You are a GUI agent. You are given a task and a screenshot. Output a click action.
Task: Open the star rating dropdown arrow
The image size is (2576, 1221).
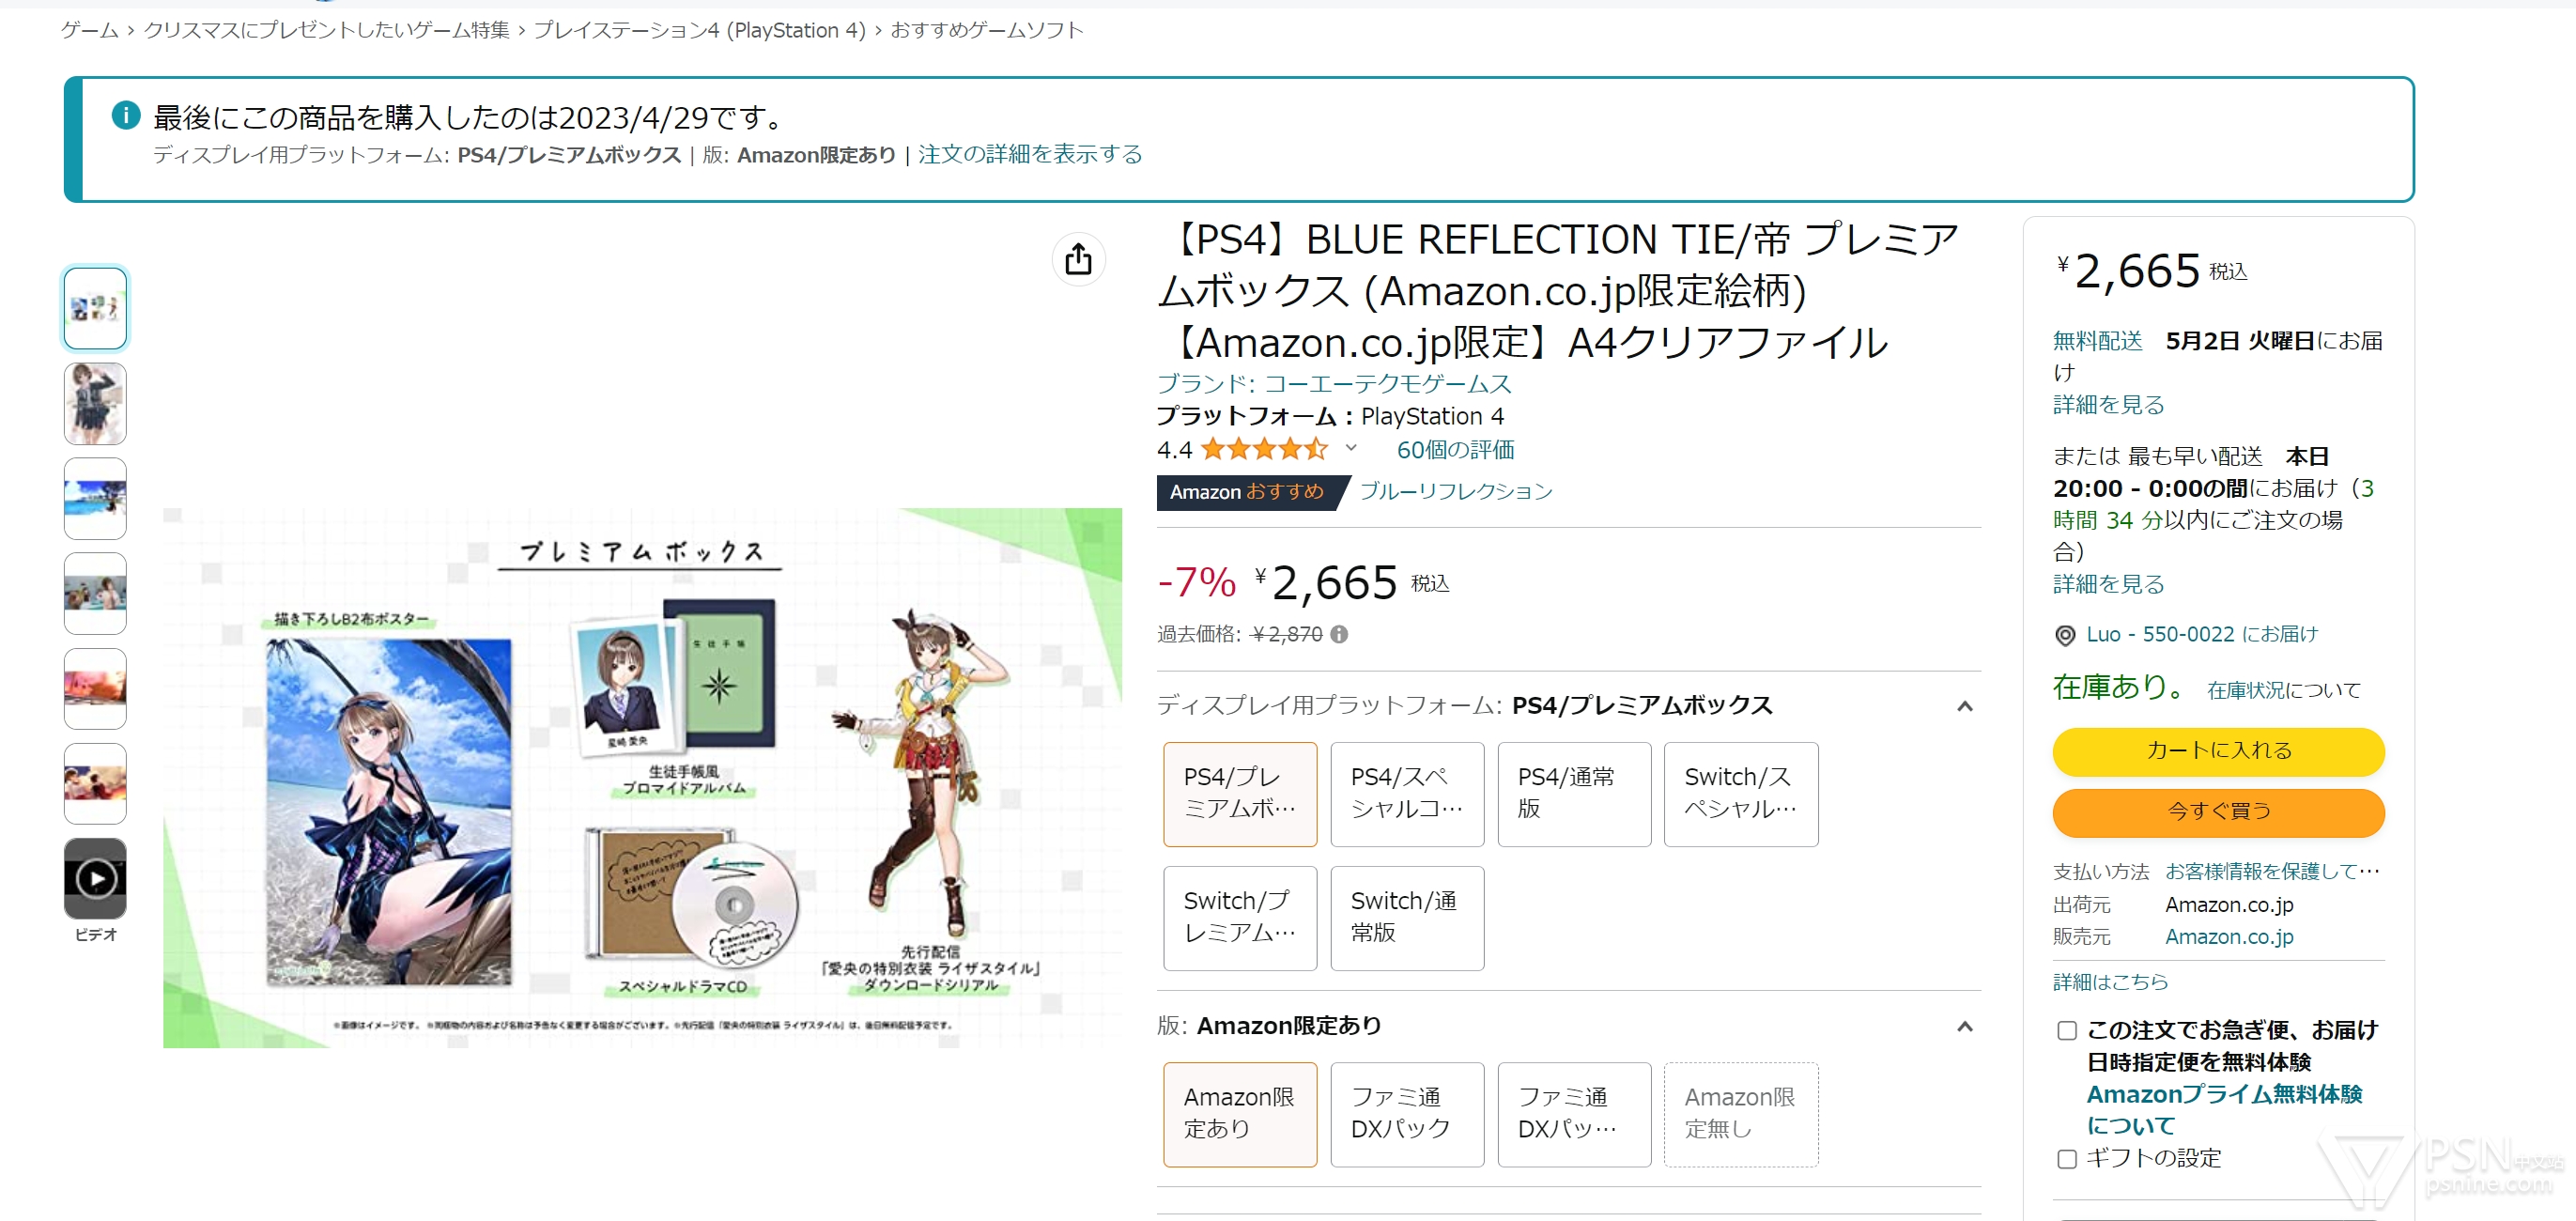(x=1351, y=448)
